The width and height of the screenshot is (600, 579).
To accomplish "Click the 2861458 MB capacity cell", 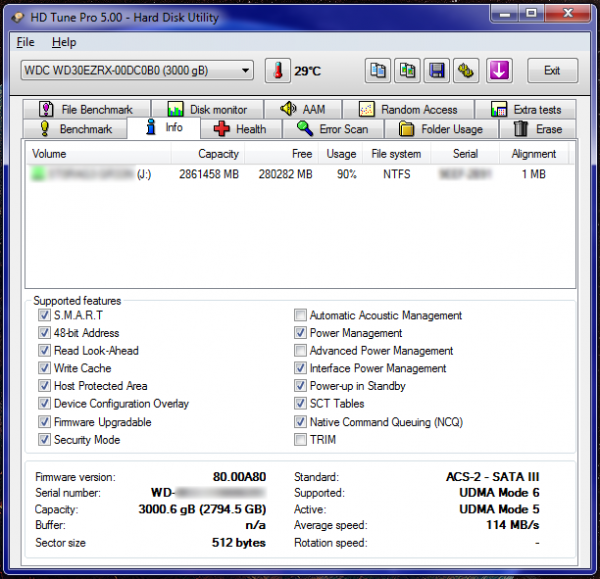I will pyautogui.click(x=209, y=175).
